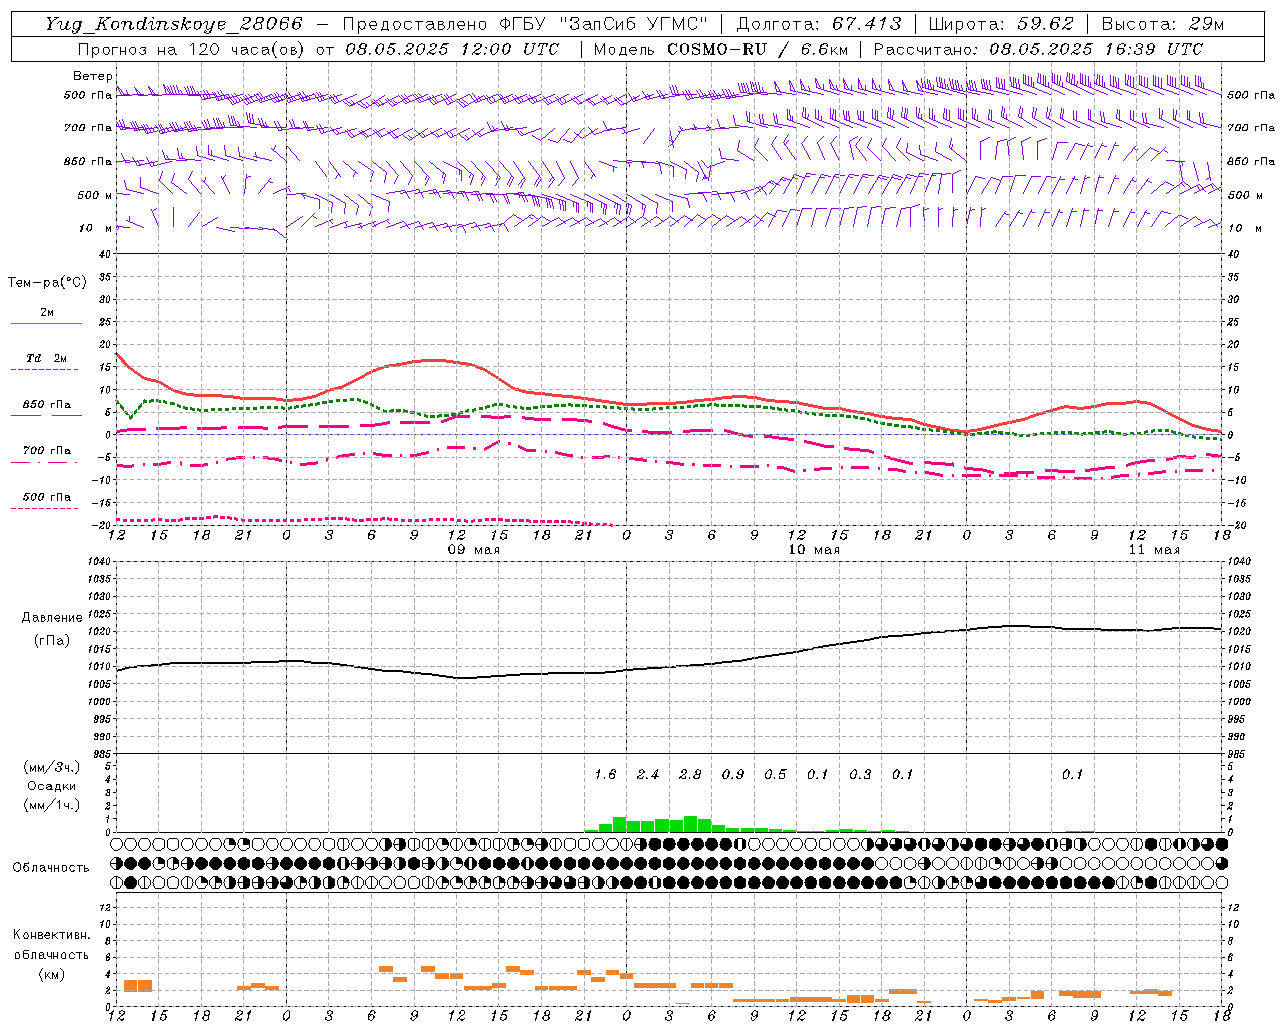This screenshot has width=1280, height=1024.
Task: Click the Ветер panel label
Action: coord(92,76)
